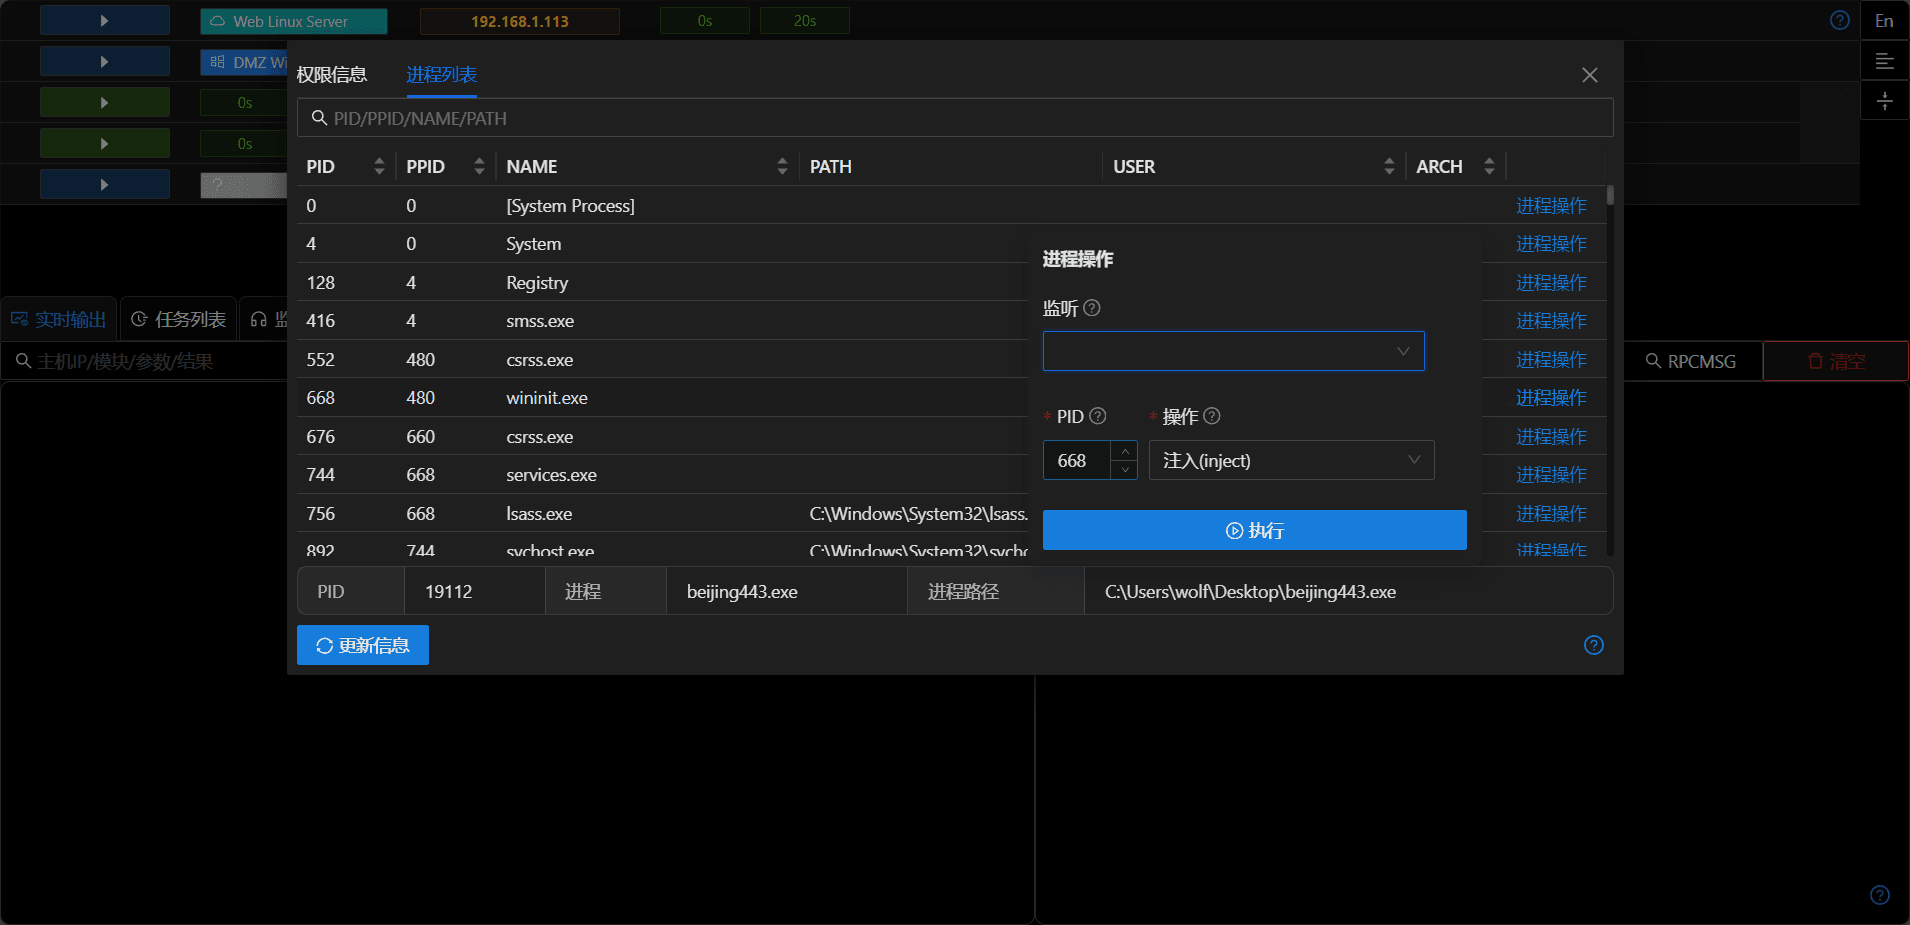The height and width of the screenshot is (925, 1910).
Task: Expand the first host row arrow
Action: [104, 21]
